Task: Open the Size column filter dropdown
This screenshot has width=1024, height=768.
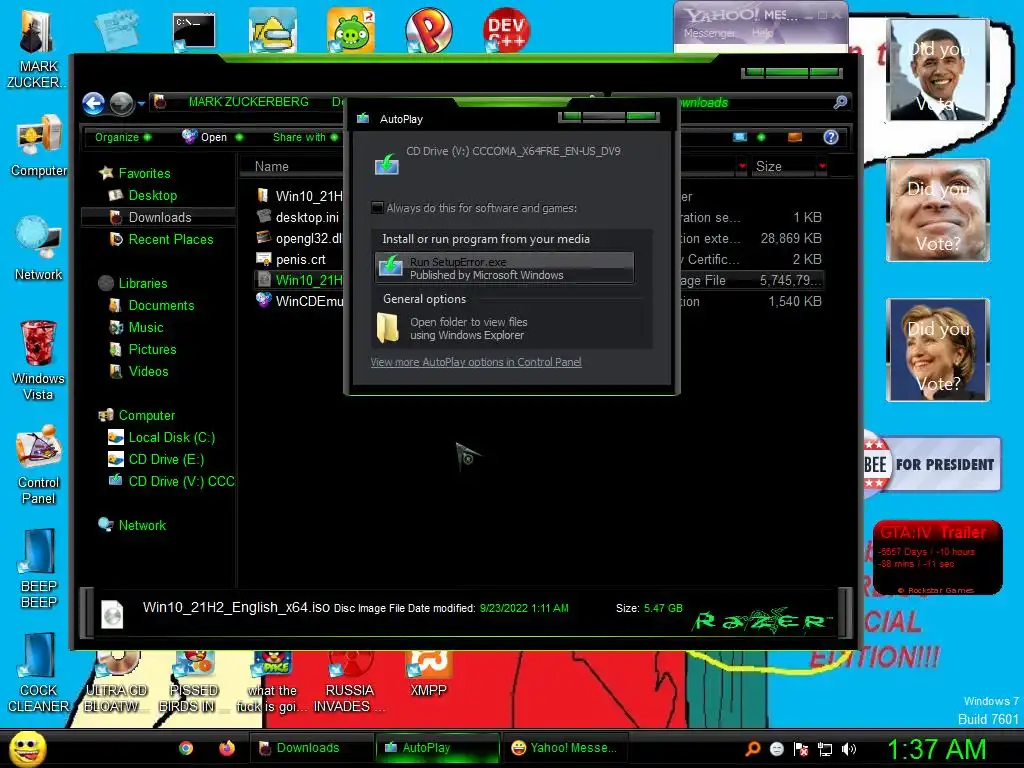Action: 822,167
